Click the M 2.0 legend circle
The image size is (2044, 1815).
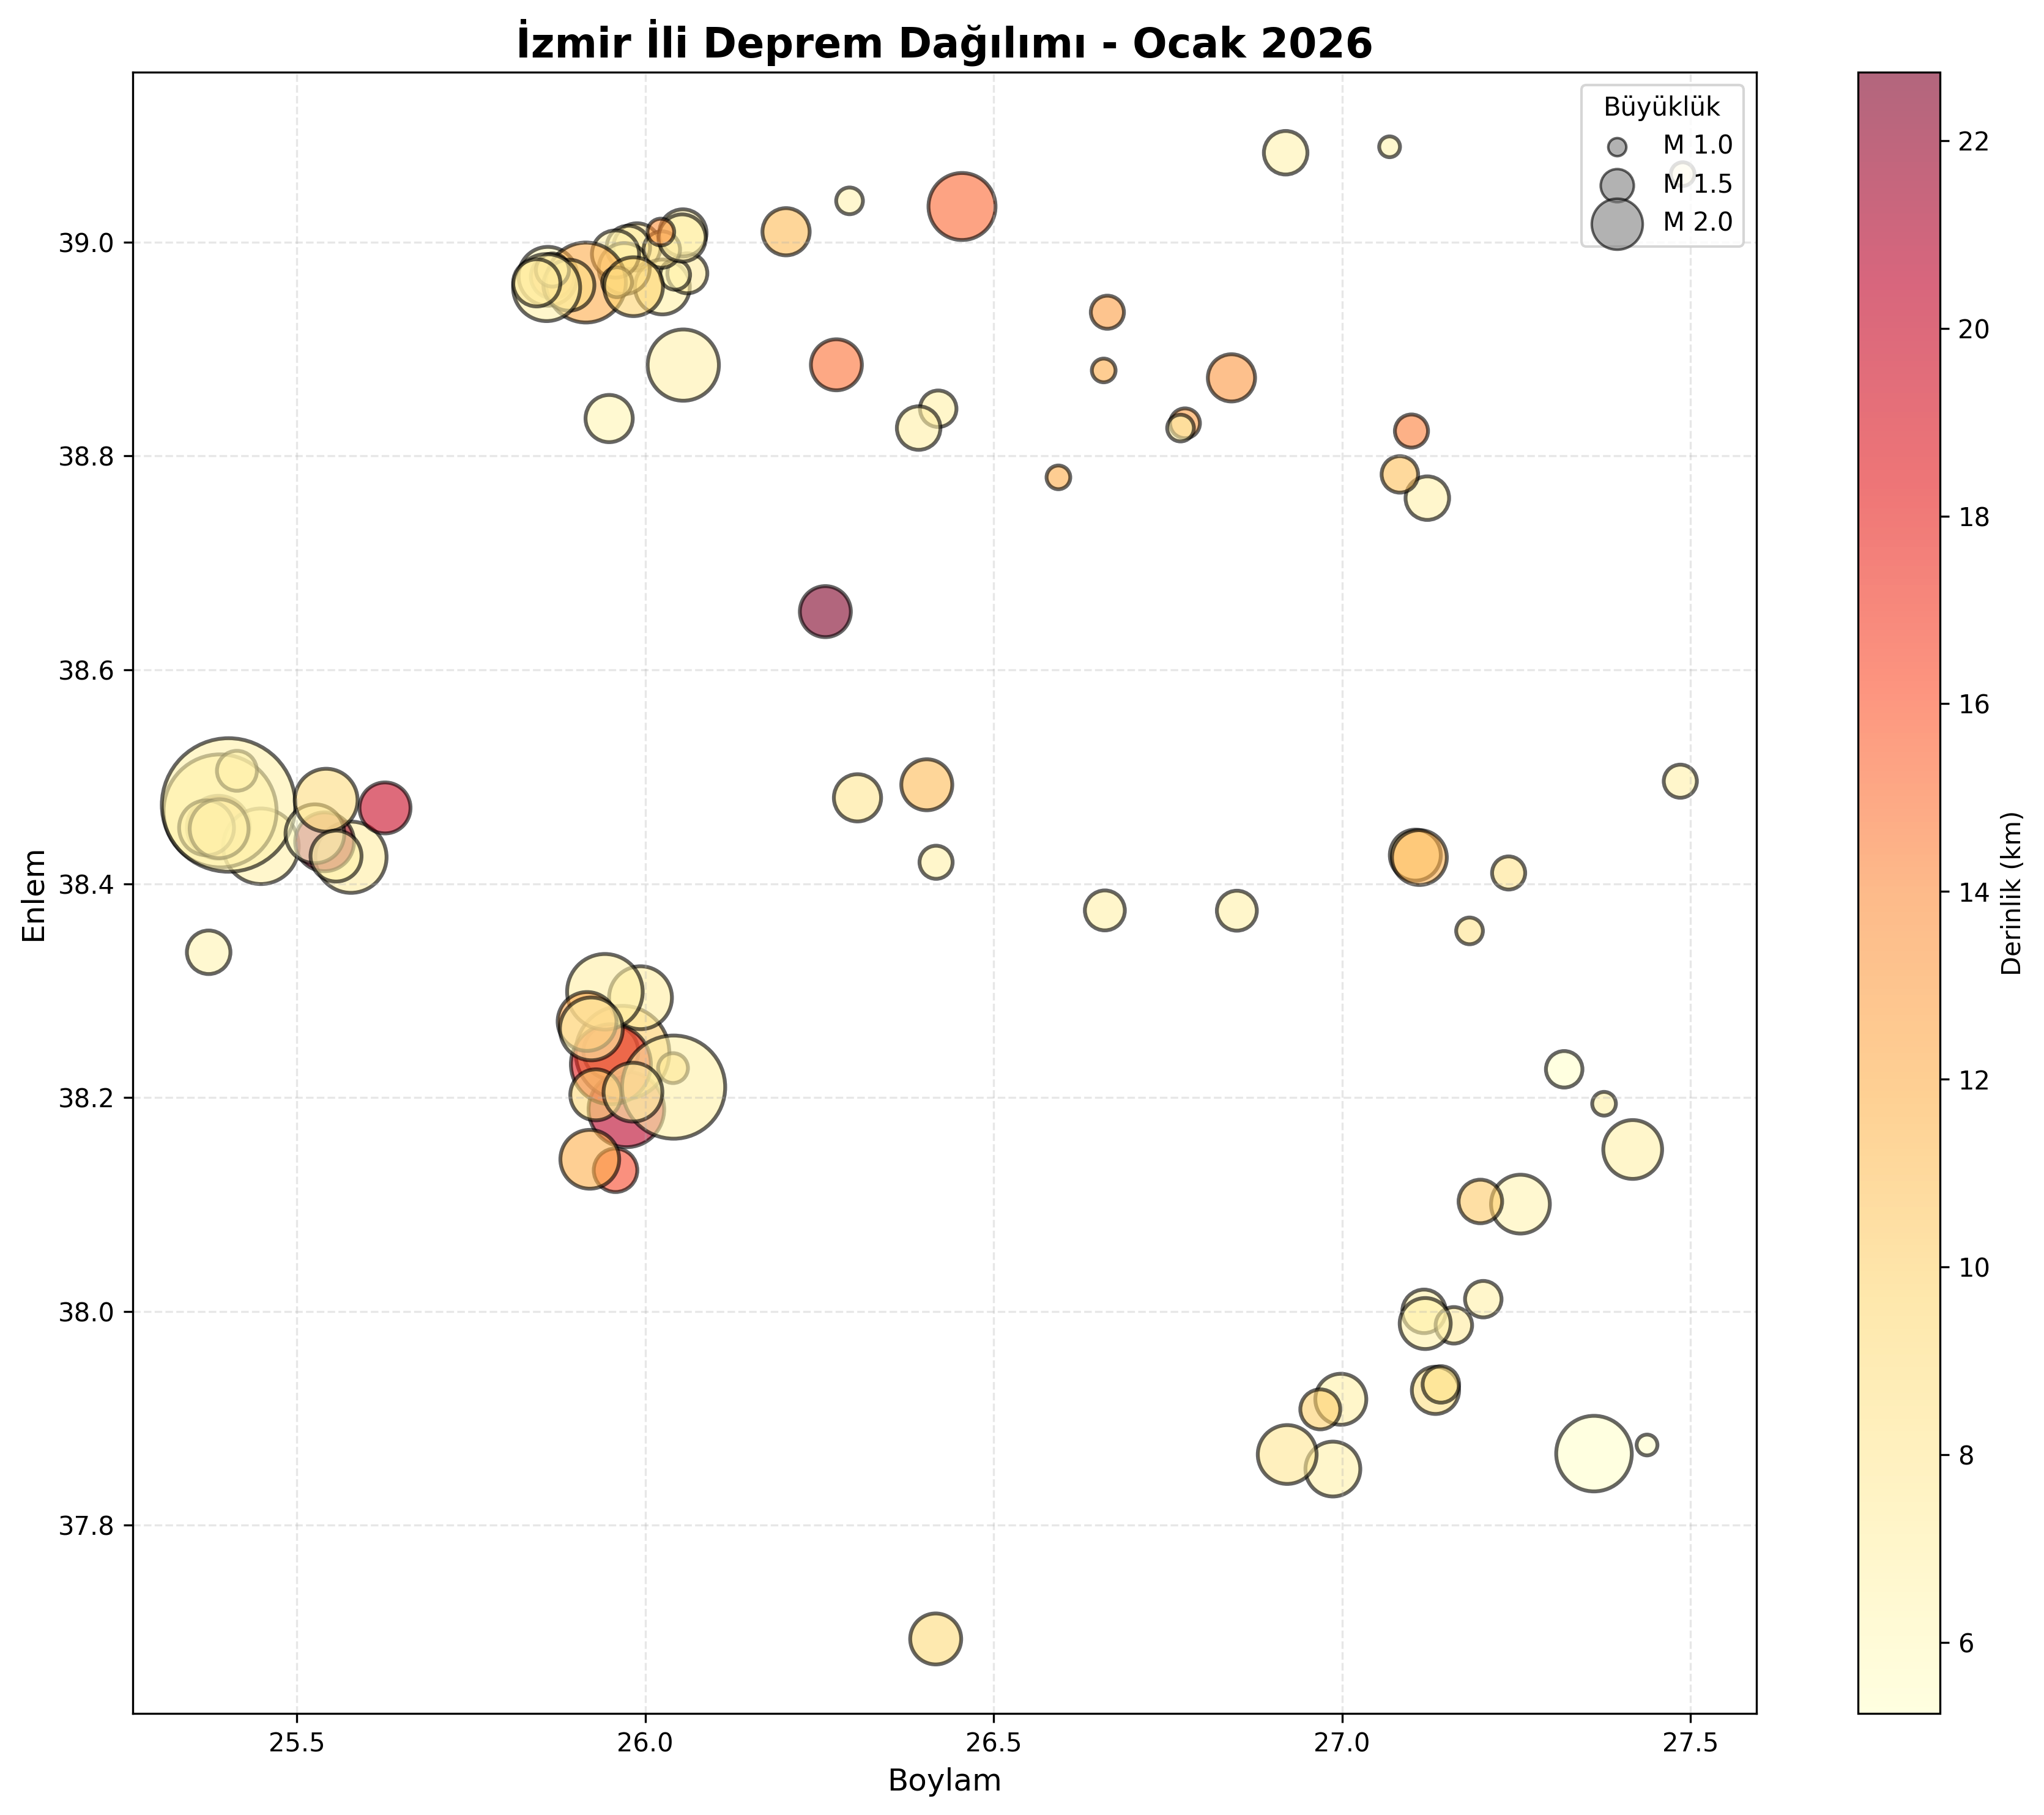click(x=1617, y=222)
